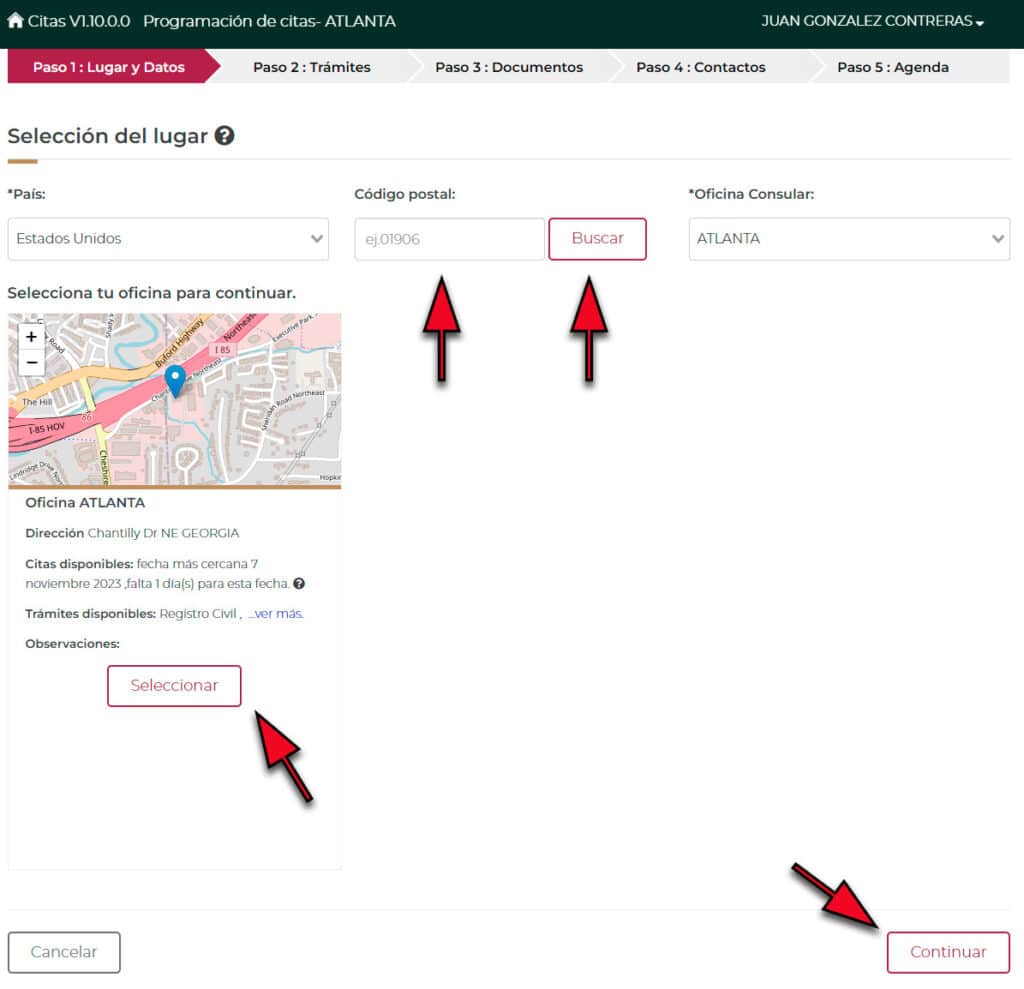Focus the Código postal input field
The width and height of the screenshot is (1024, 989).
[x=449, y=239]
